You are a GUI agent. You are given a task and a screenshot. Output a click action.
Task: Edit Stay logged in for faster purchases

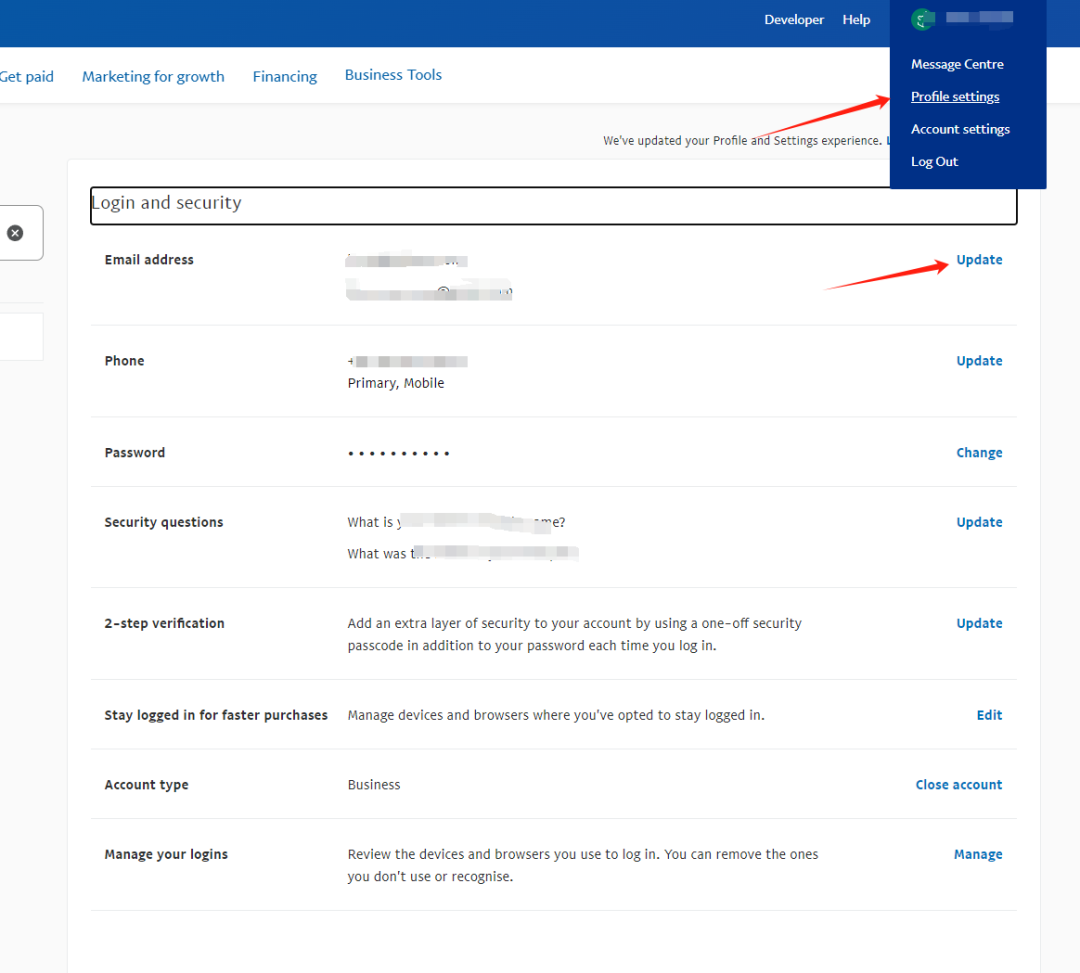pyautogui.click(x=989, y=715)
